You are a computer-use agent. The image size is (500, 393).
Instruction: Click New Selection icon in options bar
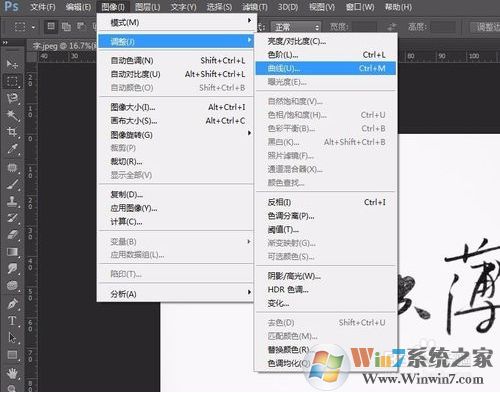point(51,26)
